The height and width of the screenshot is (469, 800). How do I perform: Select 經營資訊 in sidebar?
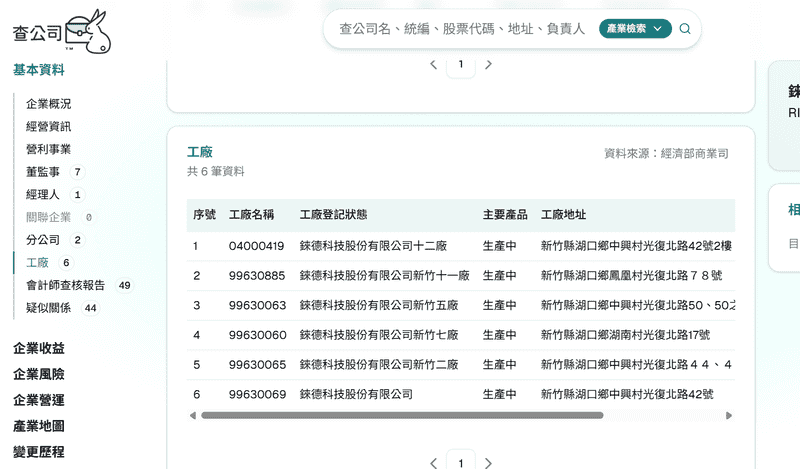pyautogui.click(x=48, y=127)
